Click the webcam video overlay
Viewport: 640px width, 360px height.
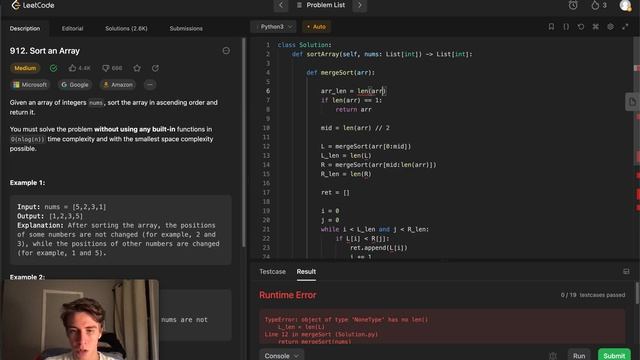coord(80,320)
